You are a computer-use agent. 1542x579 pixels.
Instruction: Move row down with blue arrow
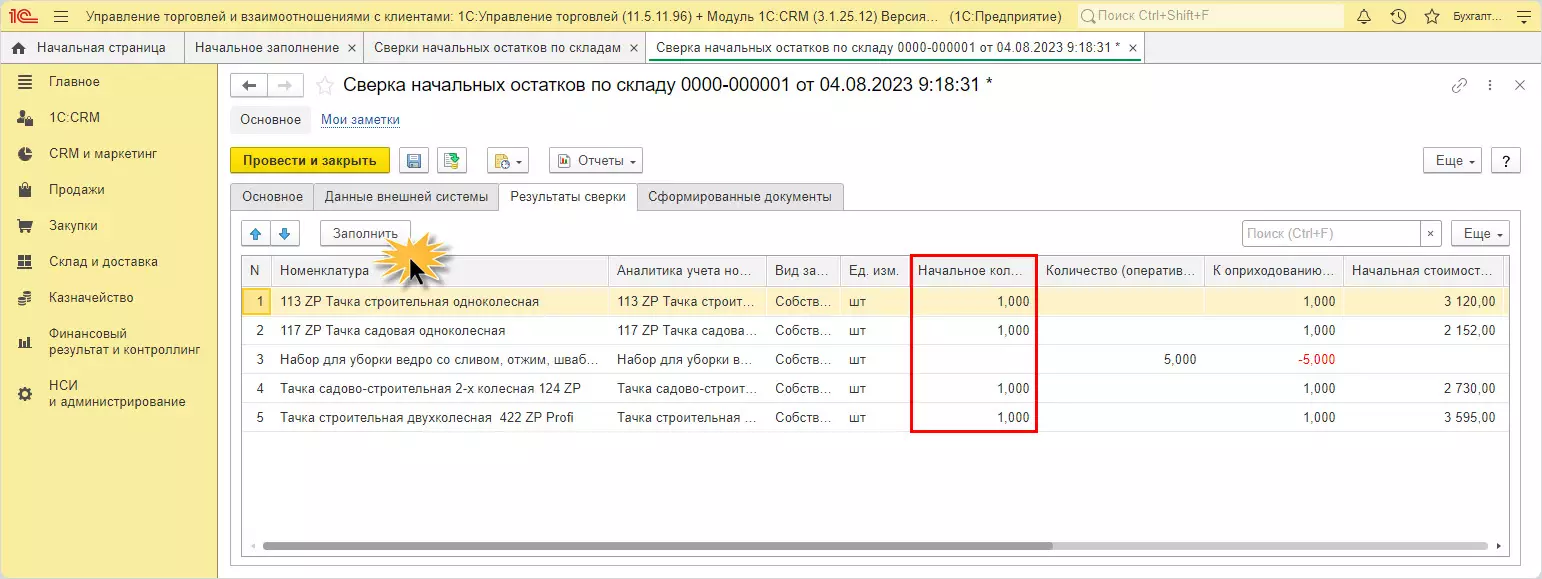coord(285,233)
